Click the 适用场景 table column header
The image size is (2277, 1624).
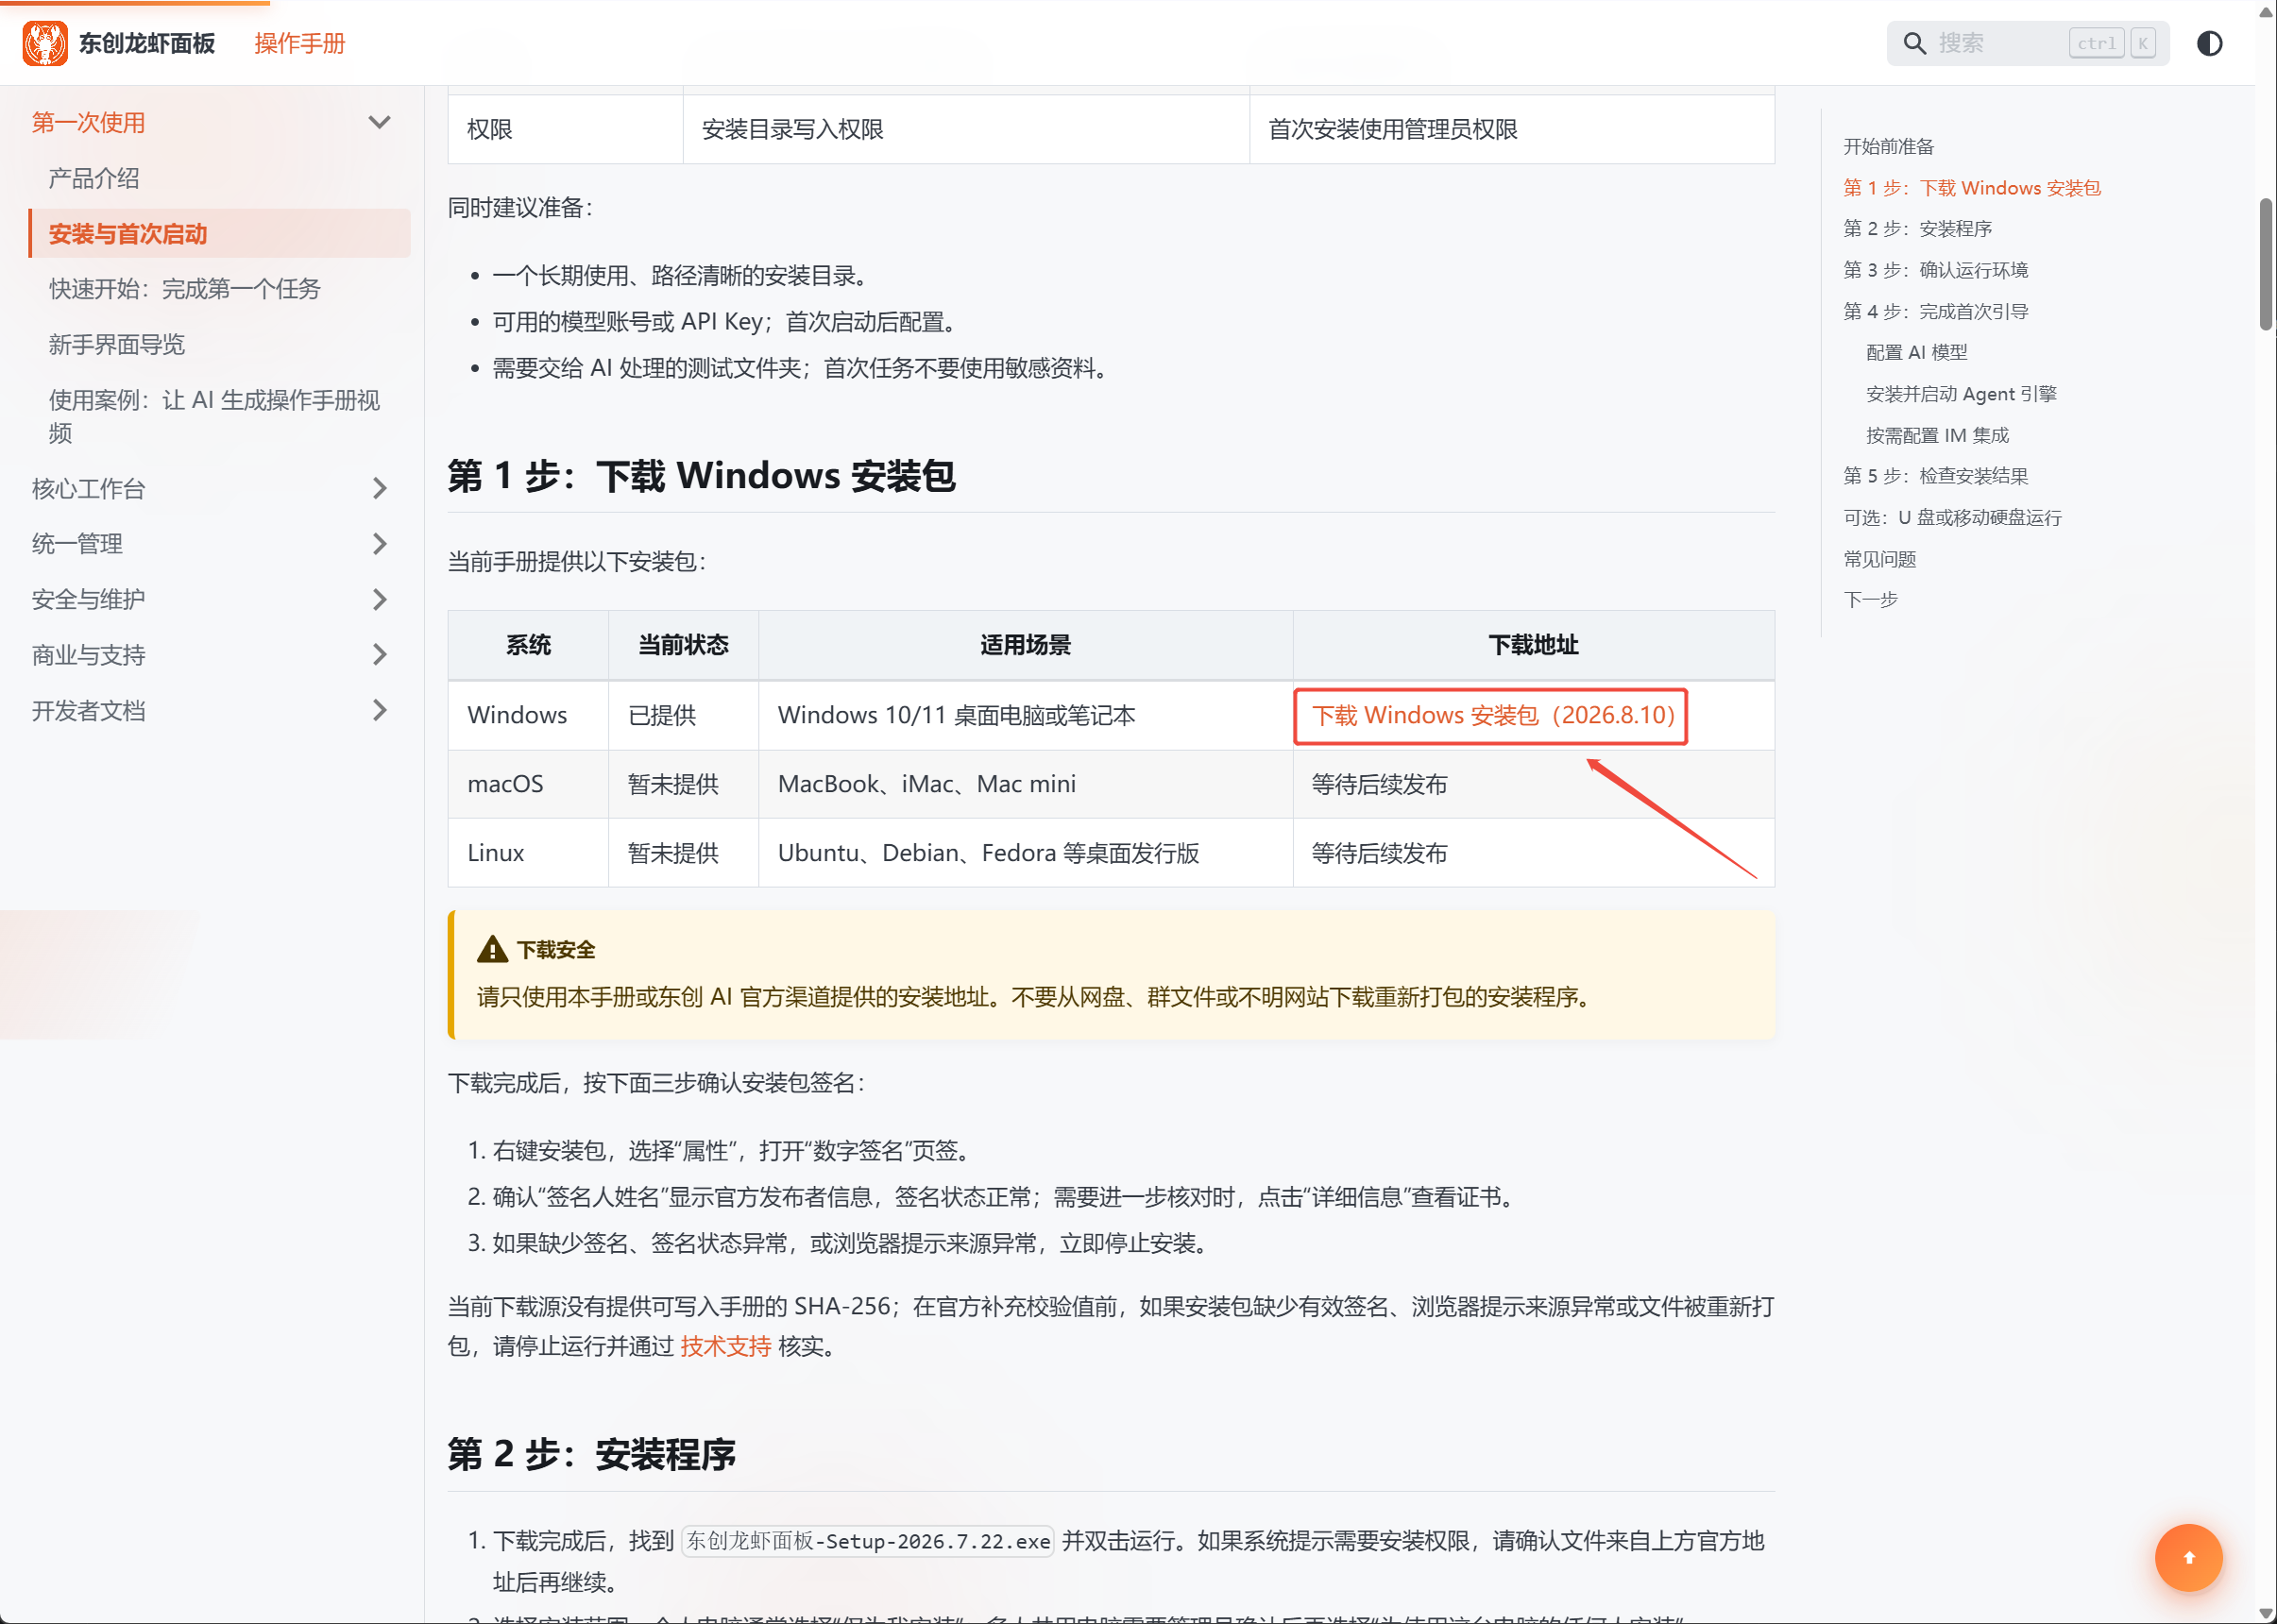(x=1025, y=645)
